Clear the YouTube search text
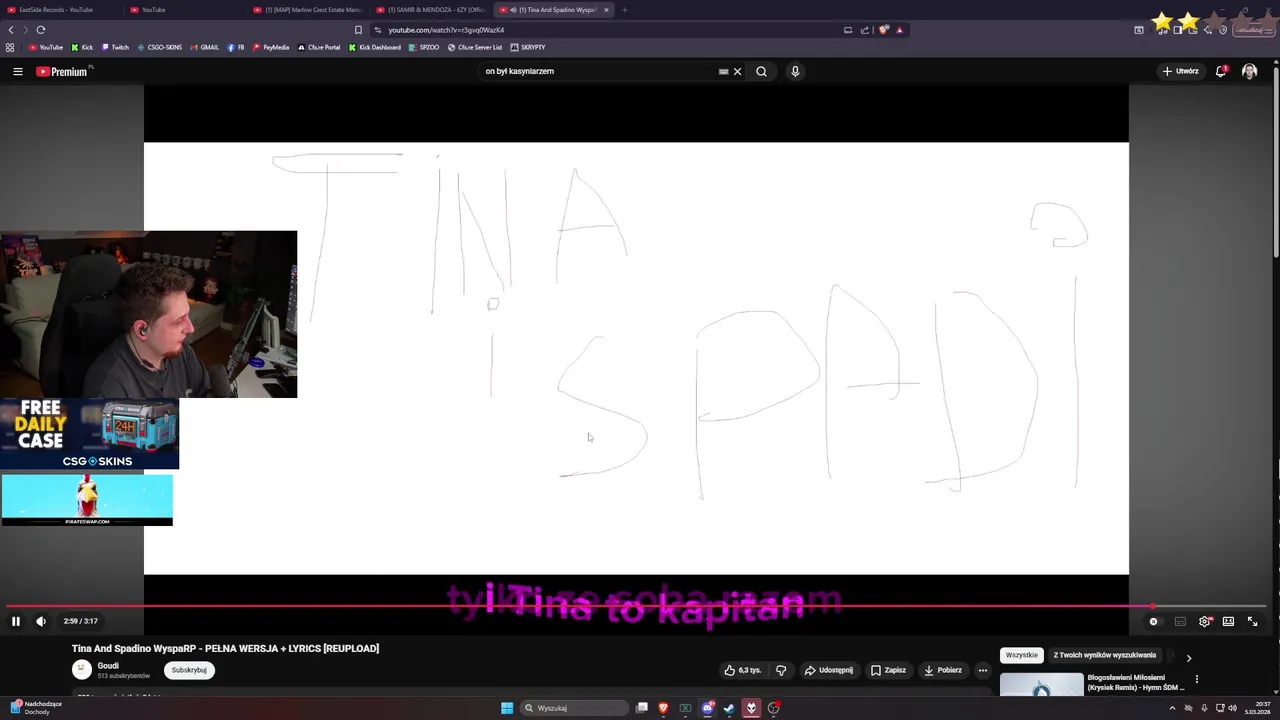Image resolution: width=1280 pixels, height=720 pixels. pyautogui.click(x=738, y=71)
